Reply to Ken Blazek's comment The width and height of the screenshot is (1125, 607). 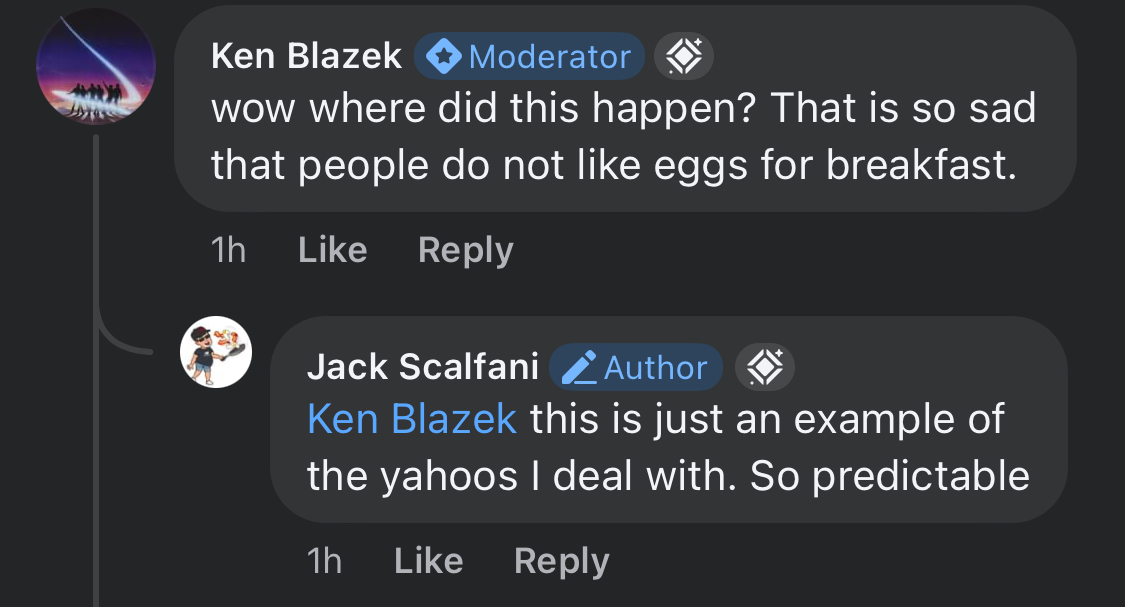(466, 251)
